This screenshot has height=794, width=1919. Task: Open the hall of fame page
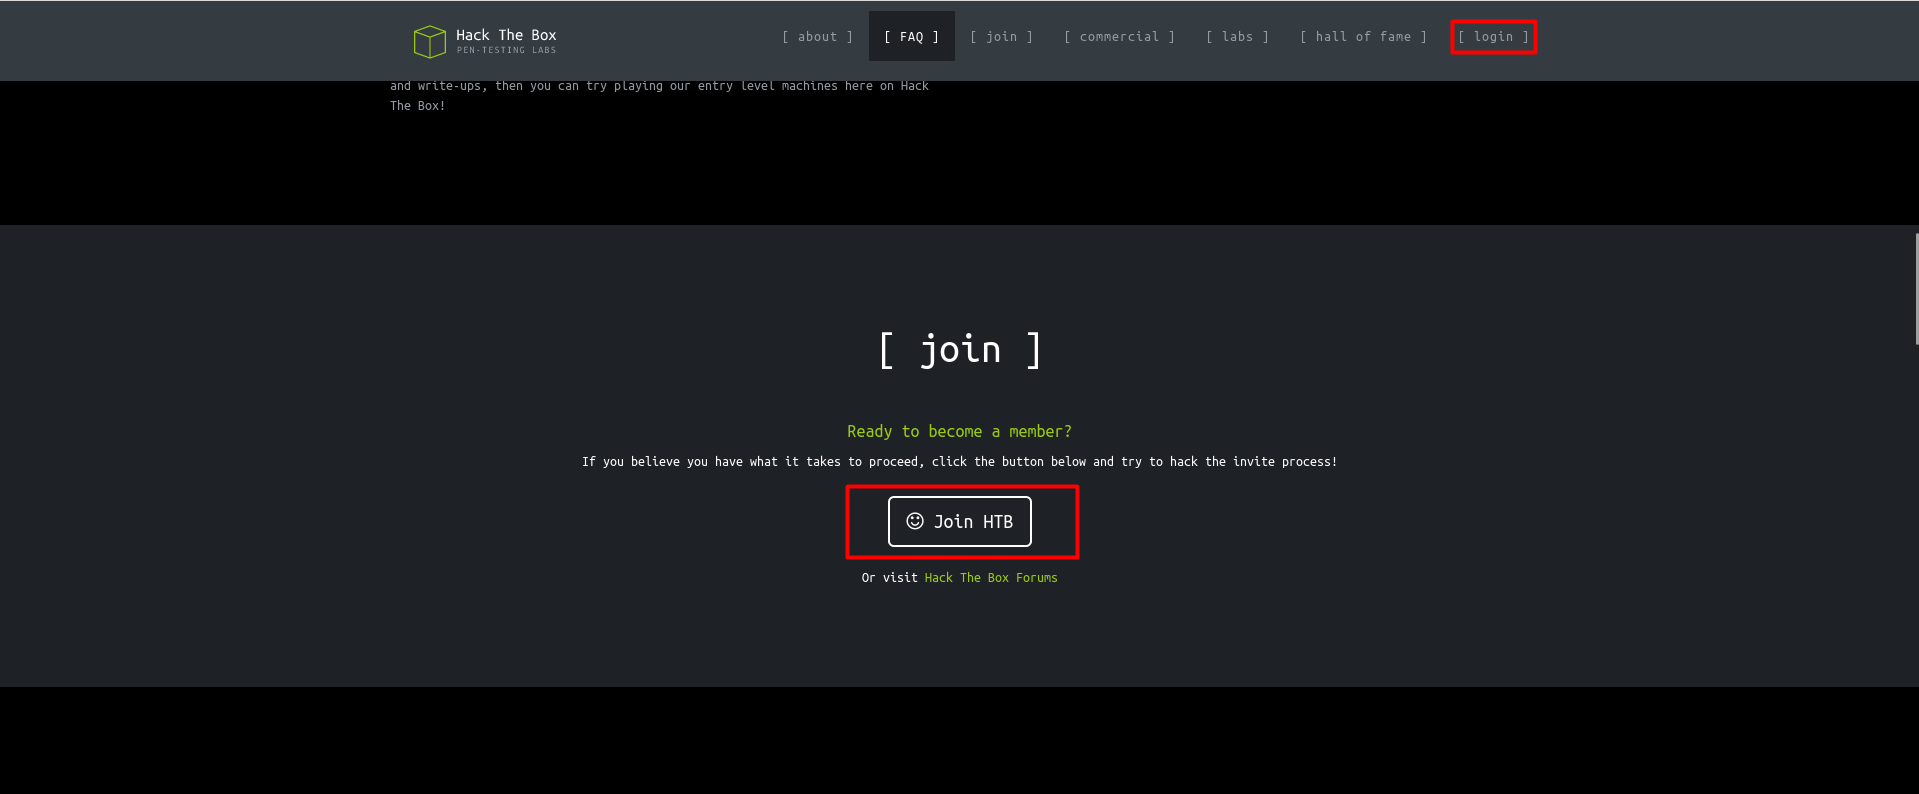click(1363, 37)
